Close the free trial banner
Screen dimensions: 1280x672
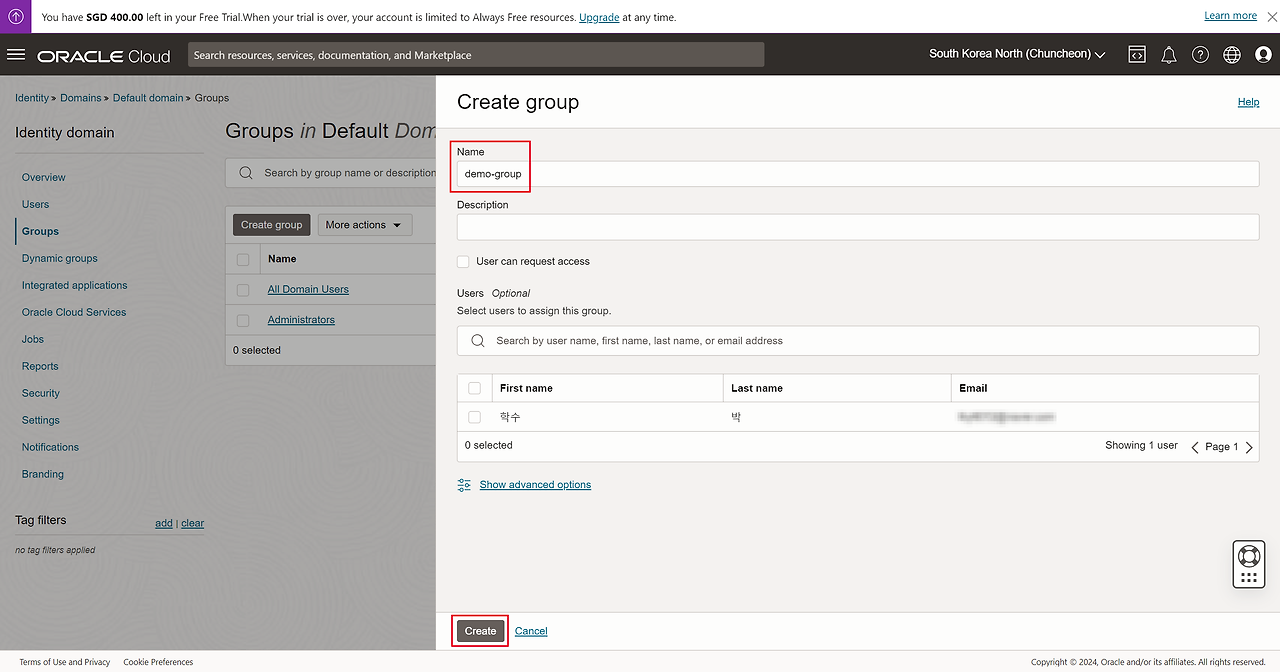(x=1265, y=17)
